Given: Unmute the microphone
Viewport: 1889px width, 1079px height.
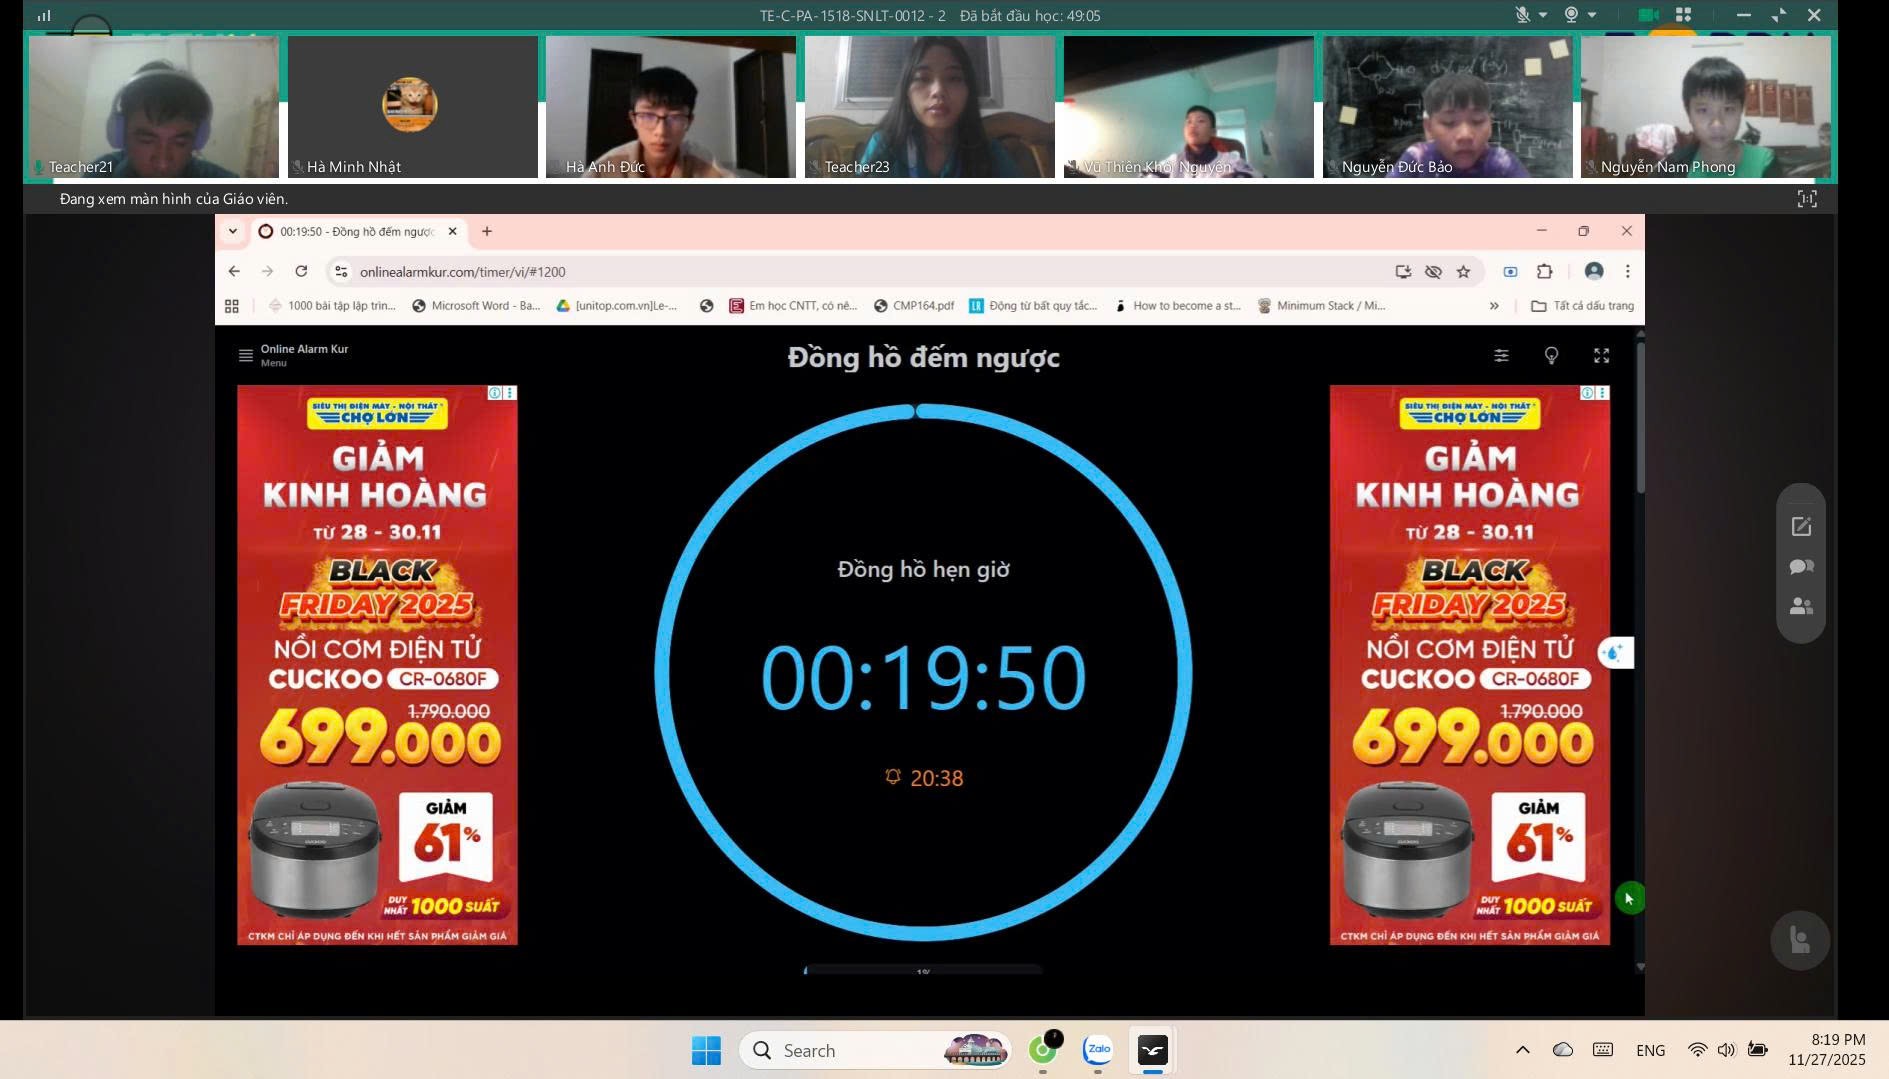Looking at the screenshot, I should point(1522,15).
